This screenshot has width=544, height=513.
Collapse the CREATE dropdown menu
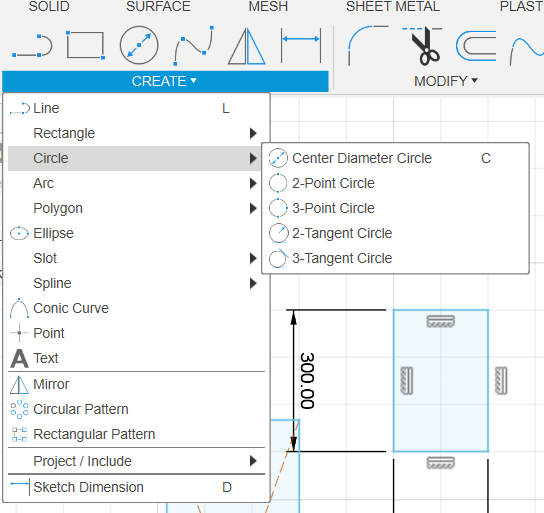pyautogui.click(x=165, y=81)
